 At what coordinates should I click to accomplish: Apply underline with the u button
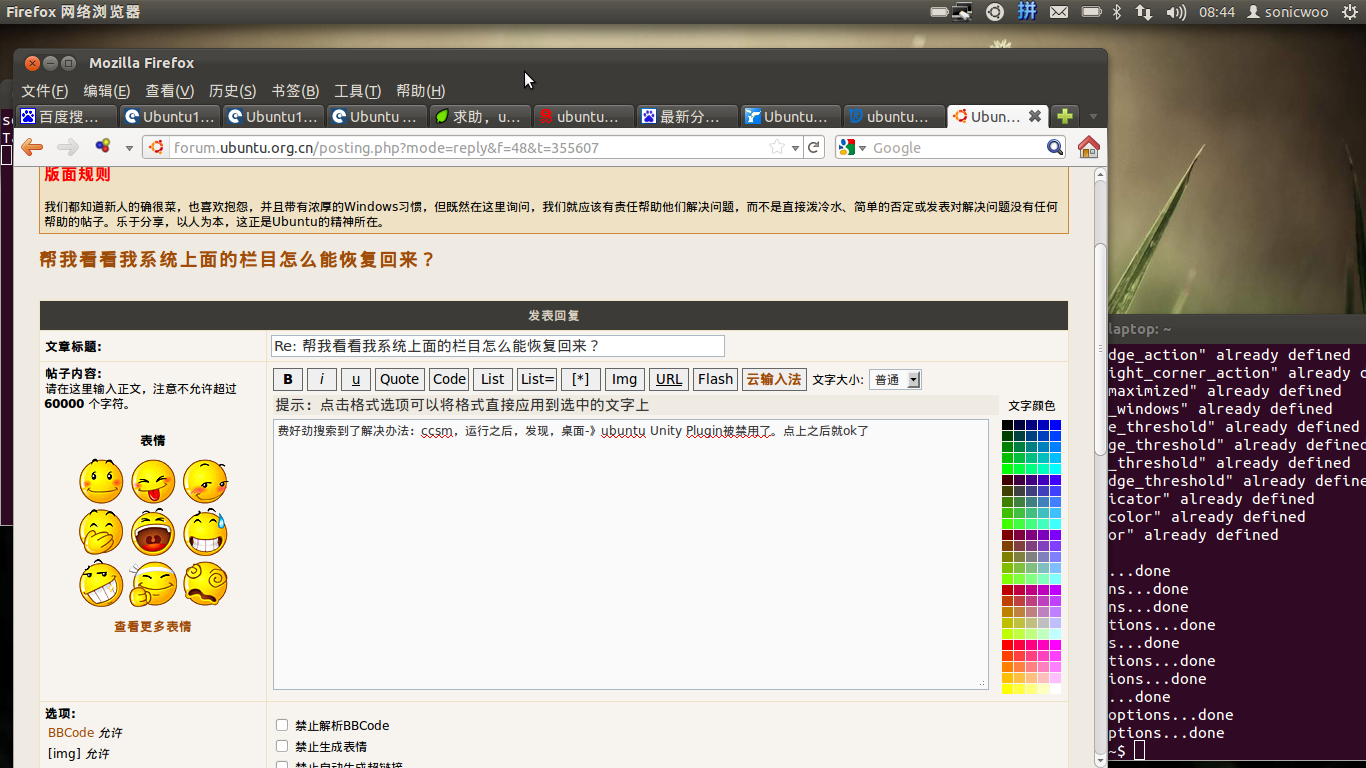point(355,379)
